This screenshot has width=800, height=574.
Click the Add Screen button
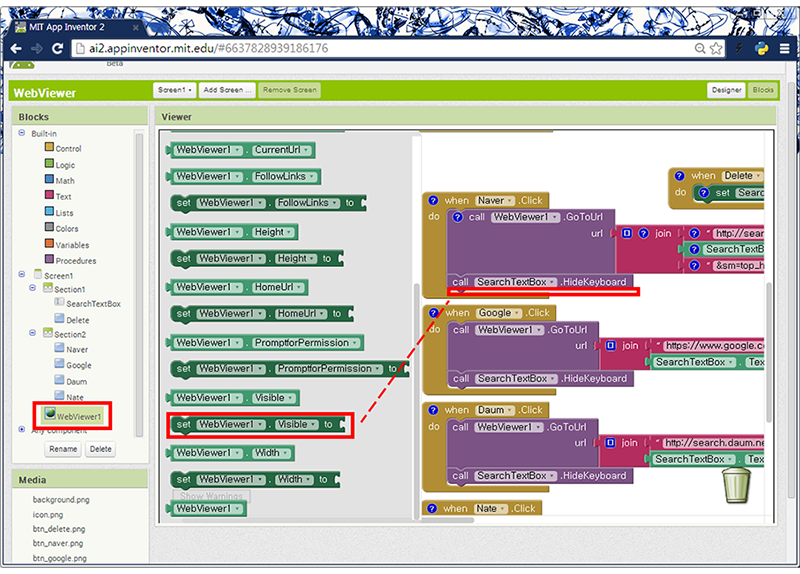coord(227,90)
